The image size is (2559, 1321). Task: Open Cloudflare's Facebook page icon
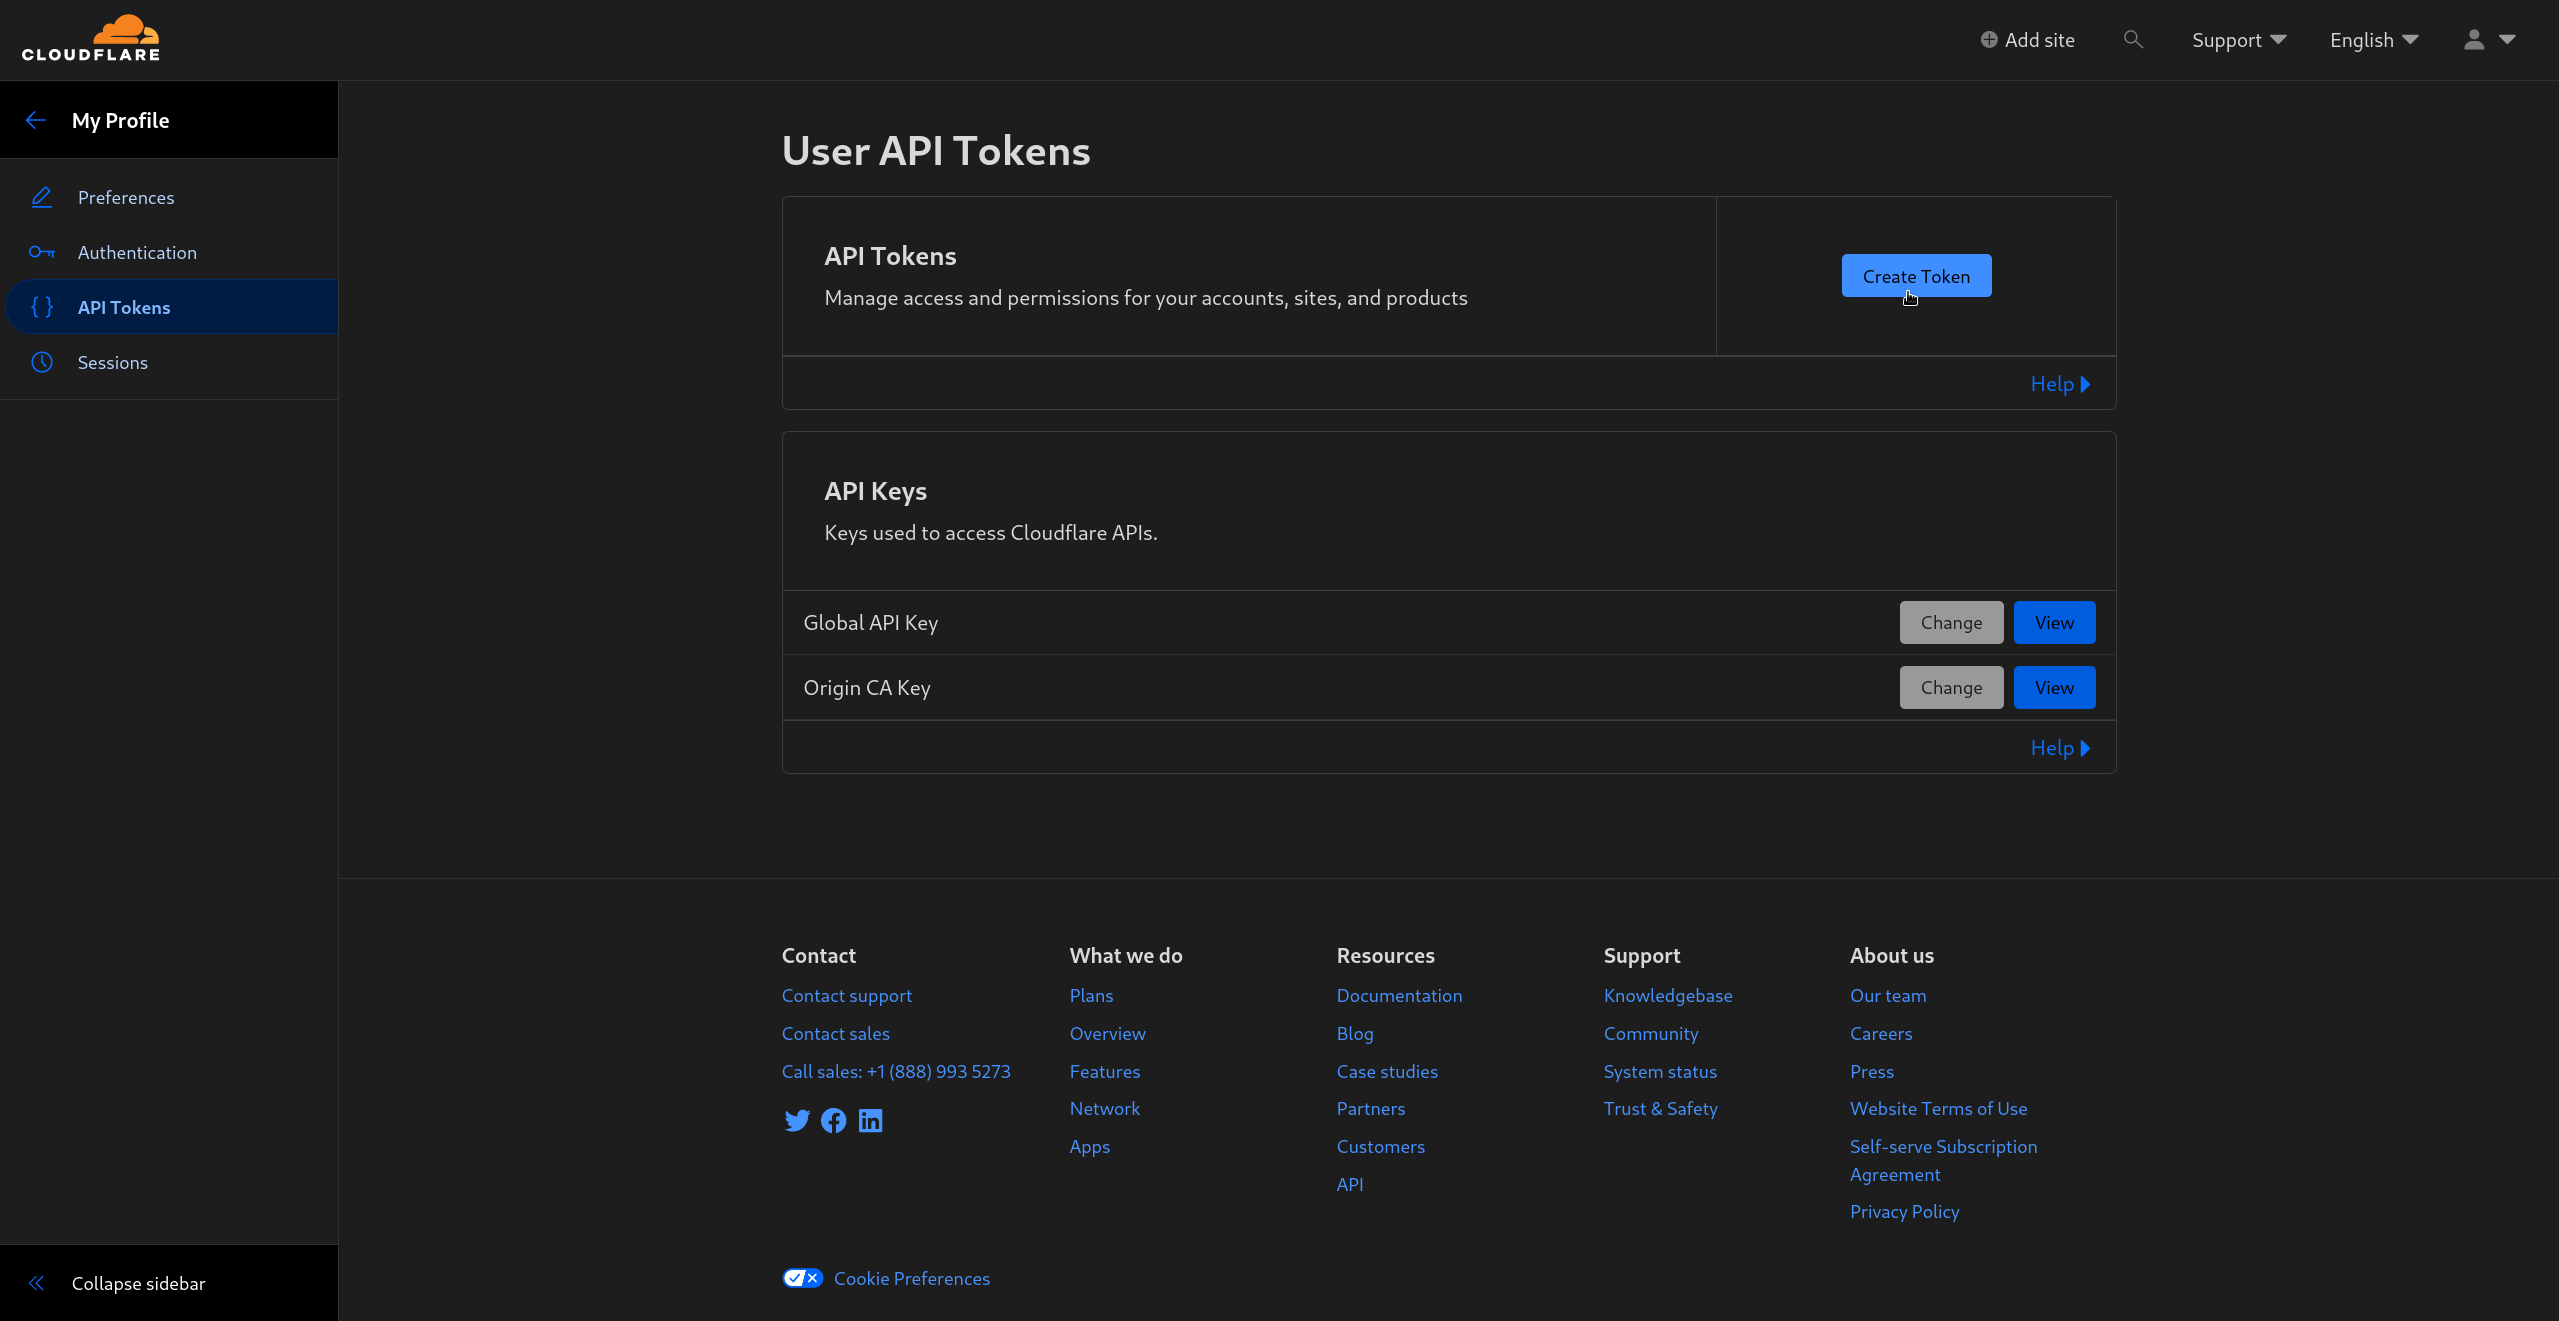click(x=834, y=1120)
